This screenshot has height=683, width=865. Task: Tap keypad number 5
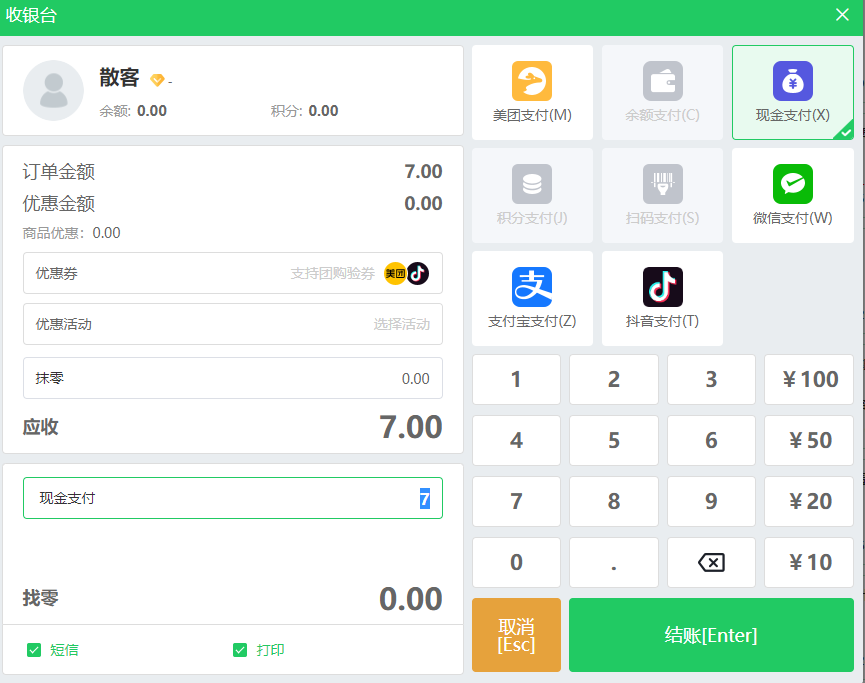614,440
